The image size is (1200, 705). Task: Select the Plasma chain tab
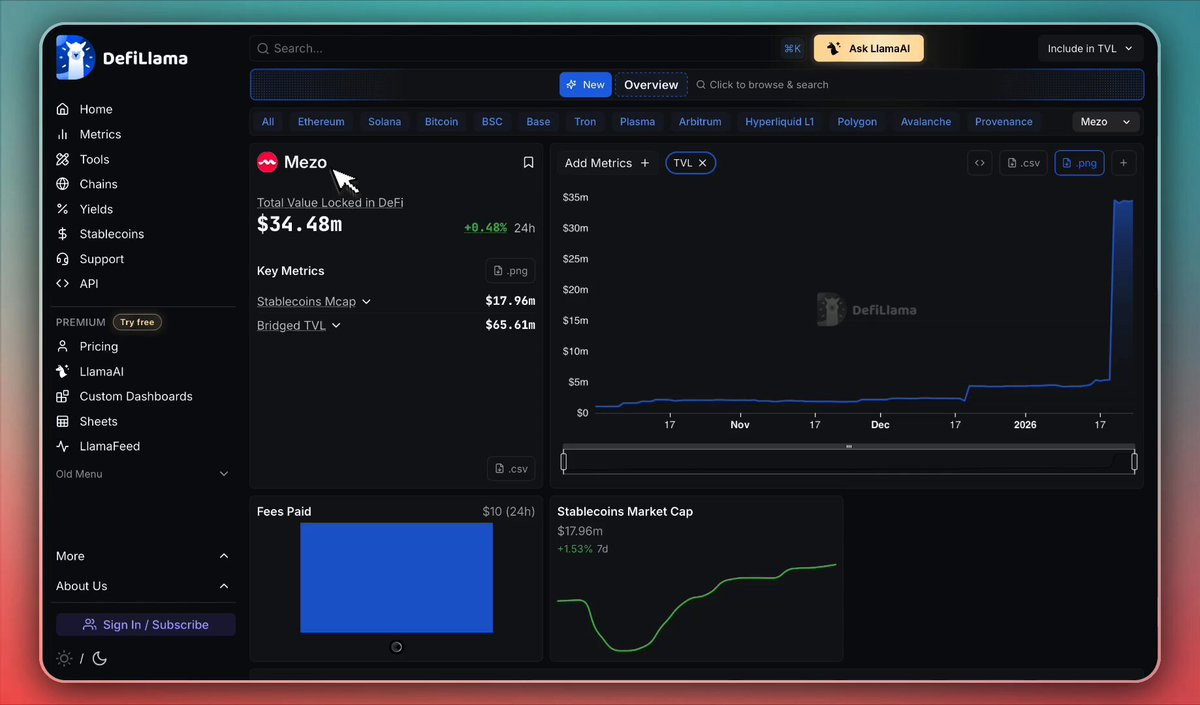tap(637, 122)
